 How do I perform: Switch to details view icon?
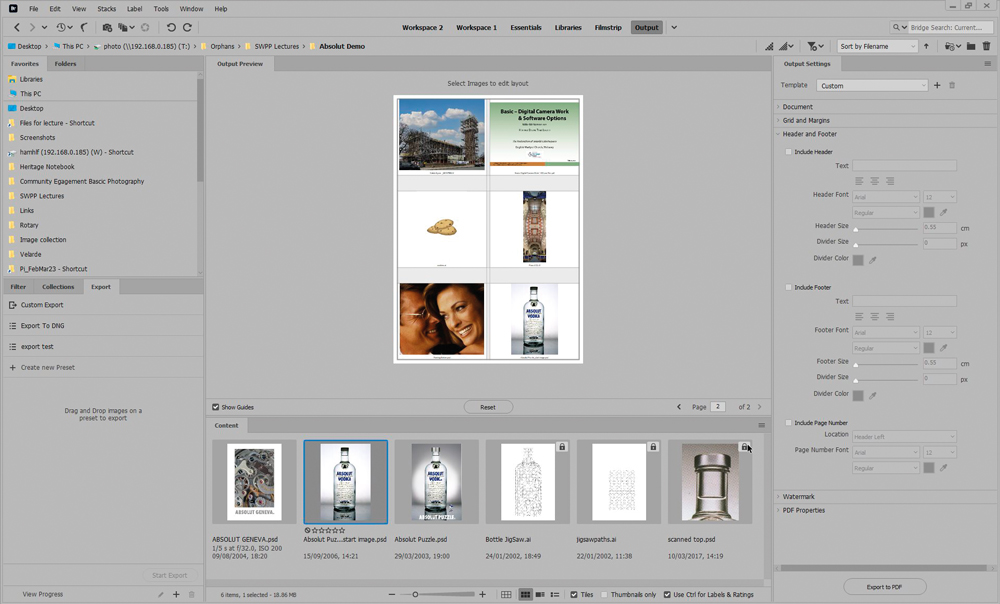[x=540, y=594]
